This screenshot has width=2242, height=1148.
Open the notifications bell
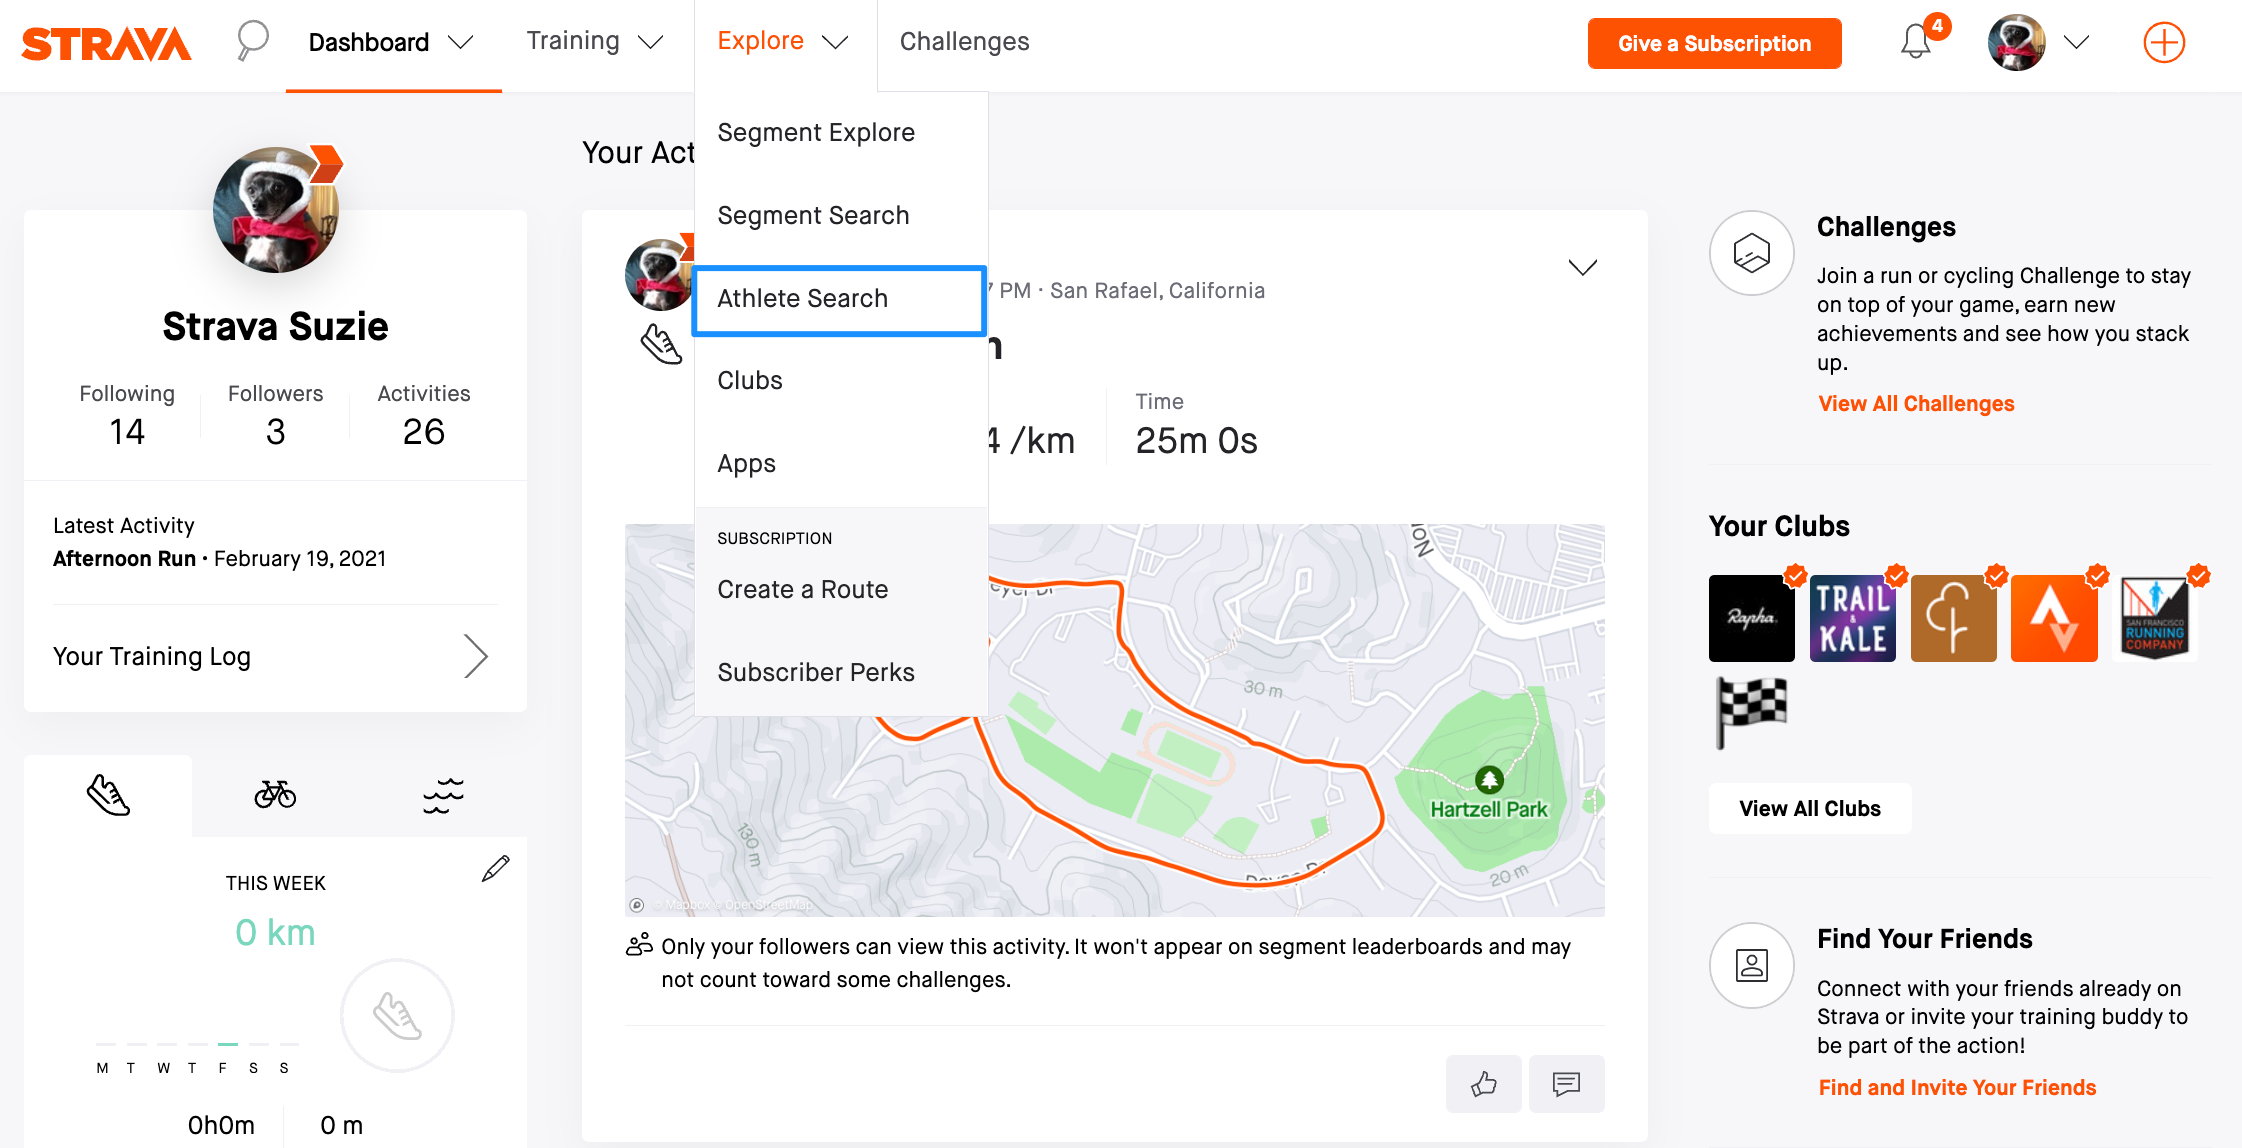click(x=1917, y=40)
